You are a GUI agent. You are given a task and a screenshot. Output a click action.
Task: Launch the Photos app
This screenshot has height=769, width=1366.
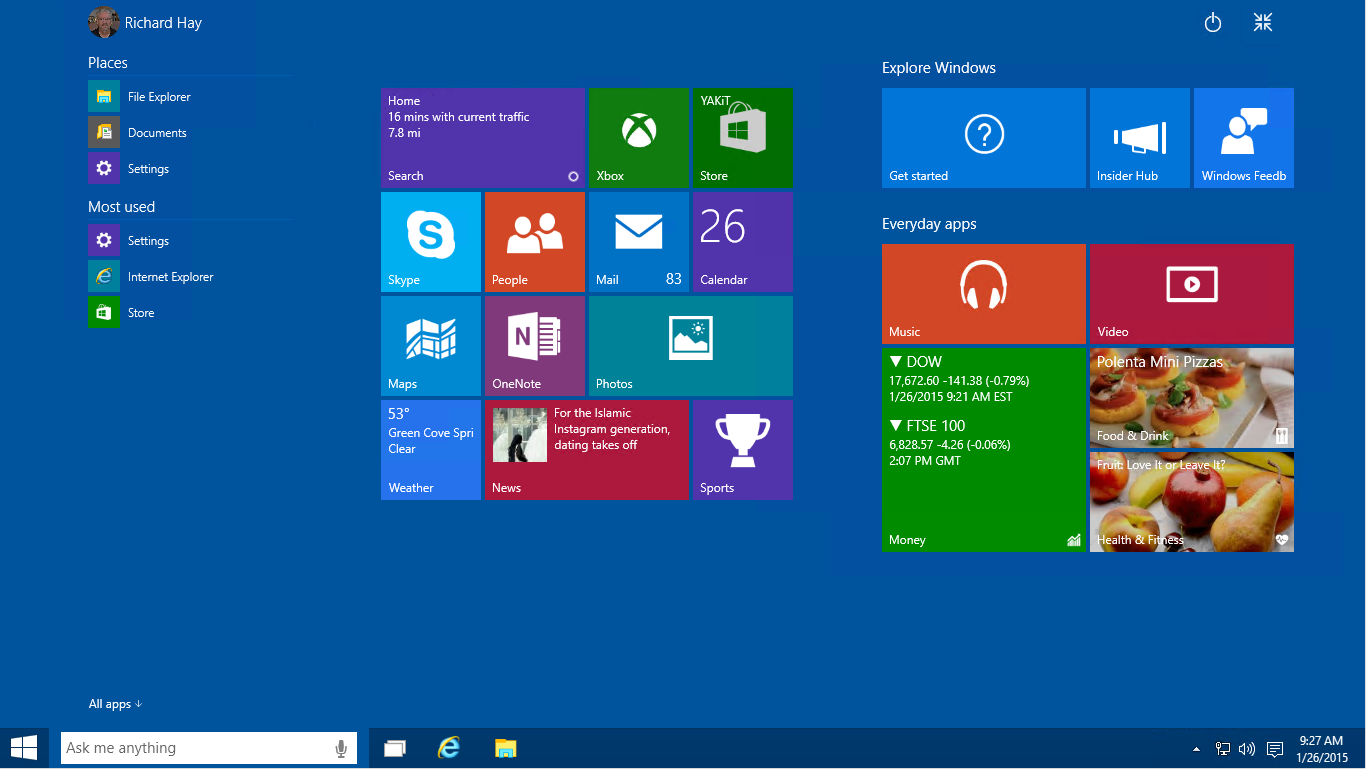click(690, 345)
